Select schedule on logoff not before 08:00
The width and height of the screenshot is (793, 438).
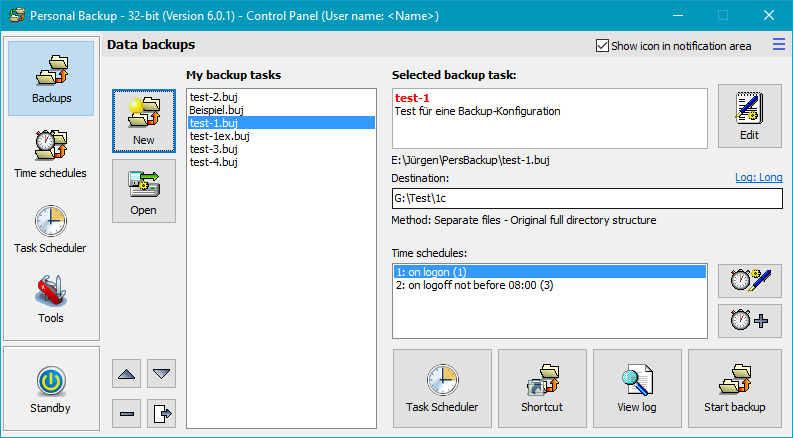pos(474,285)
